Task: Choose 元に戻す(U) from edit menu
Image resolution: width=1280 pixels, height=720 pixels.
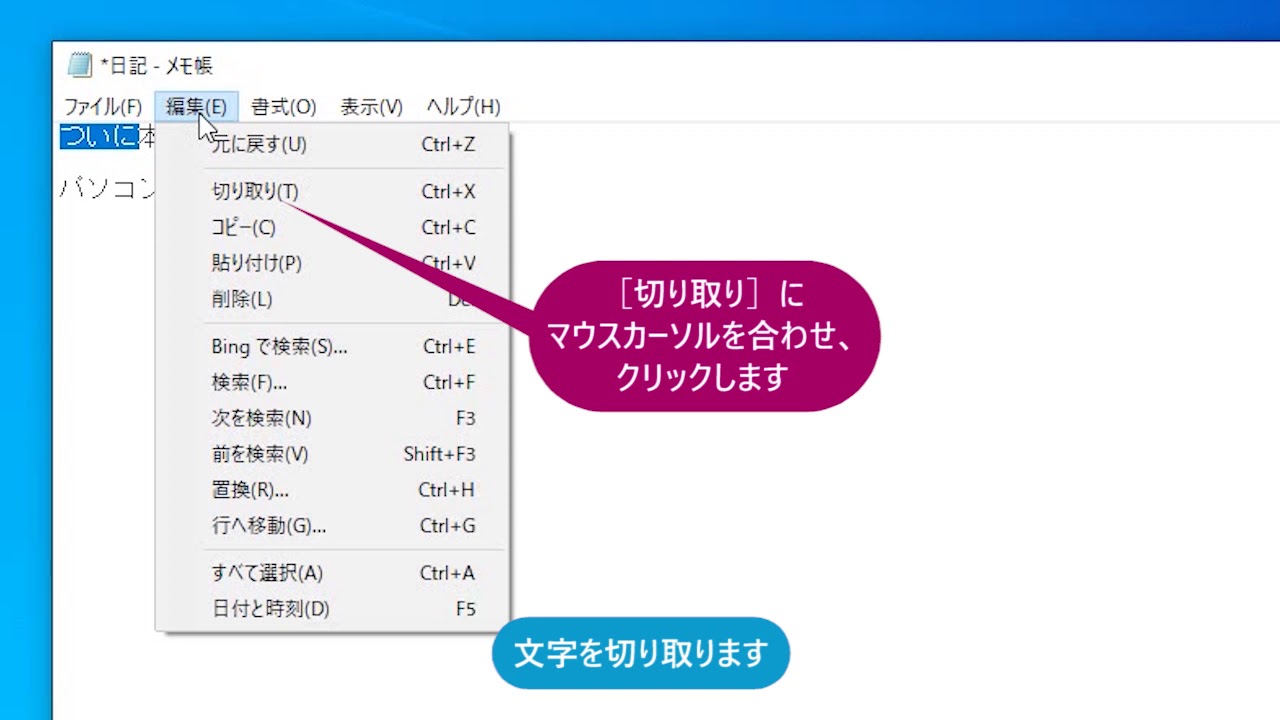Action: (x=333, y=144)
